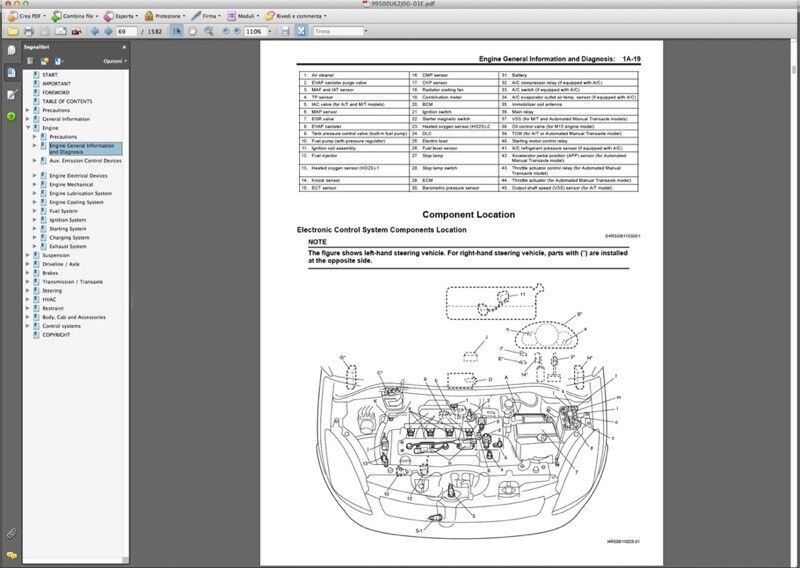Image resolution: width=800 pixels, height=568 pixels.
Task: Click the page number field
Action: (x=126, y=32)
